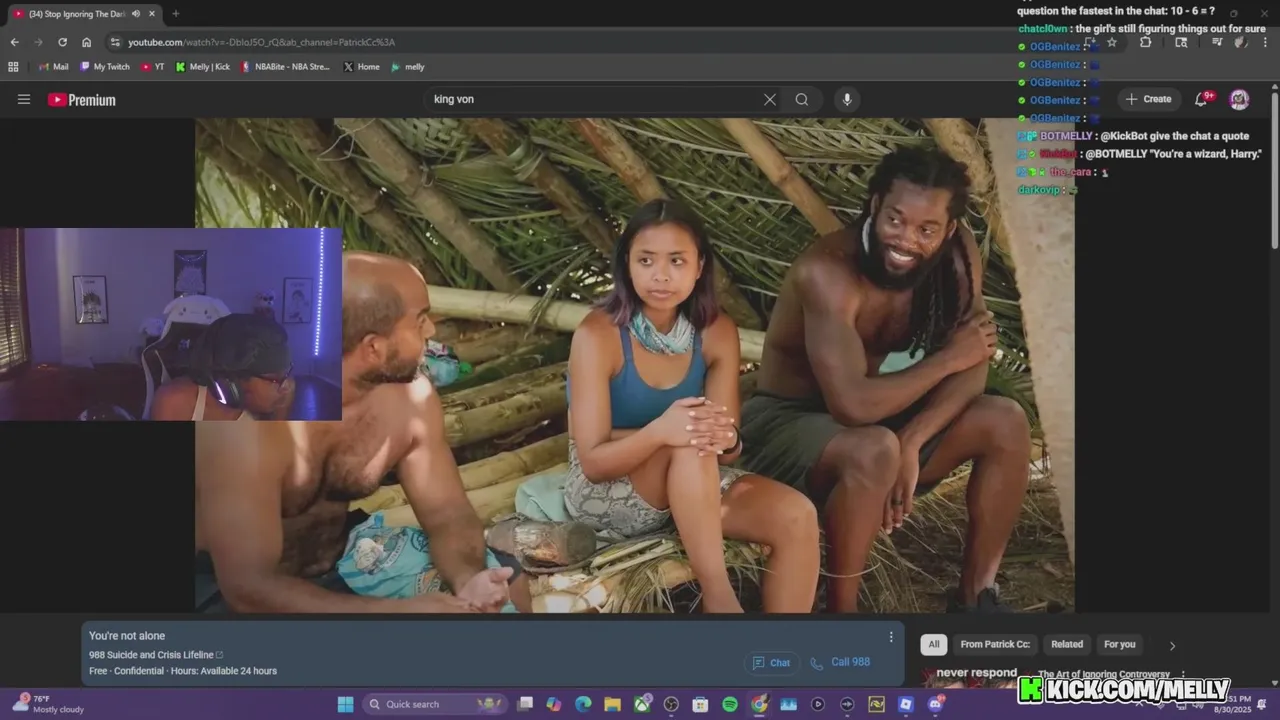Click the page vertical scrollbar

tap(1275, 170)
